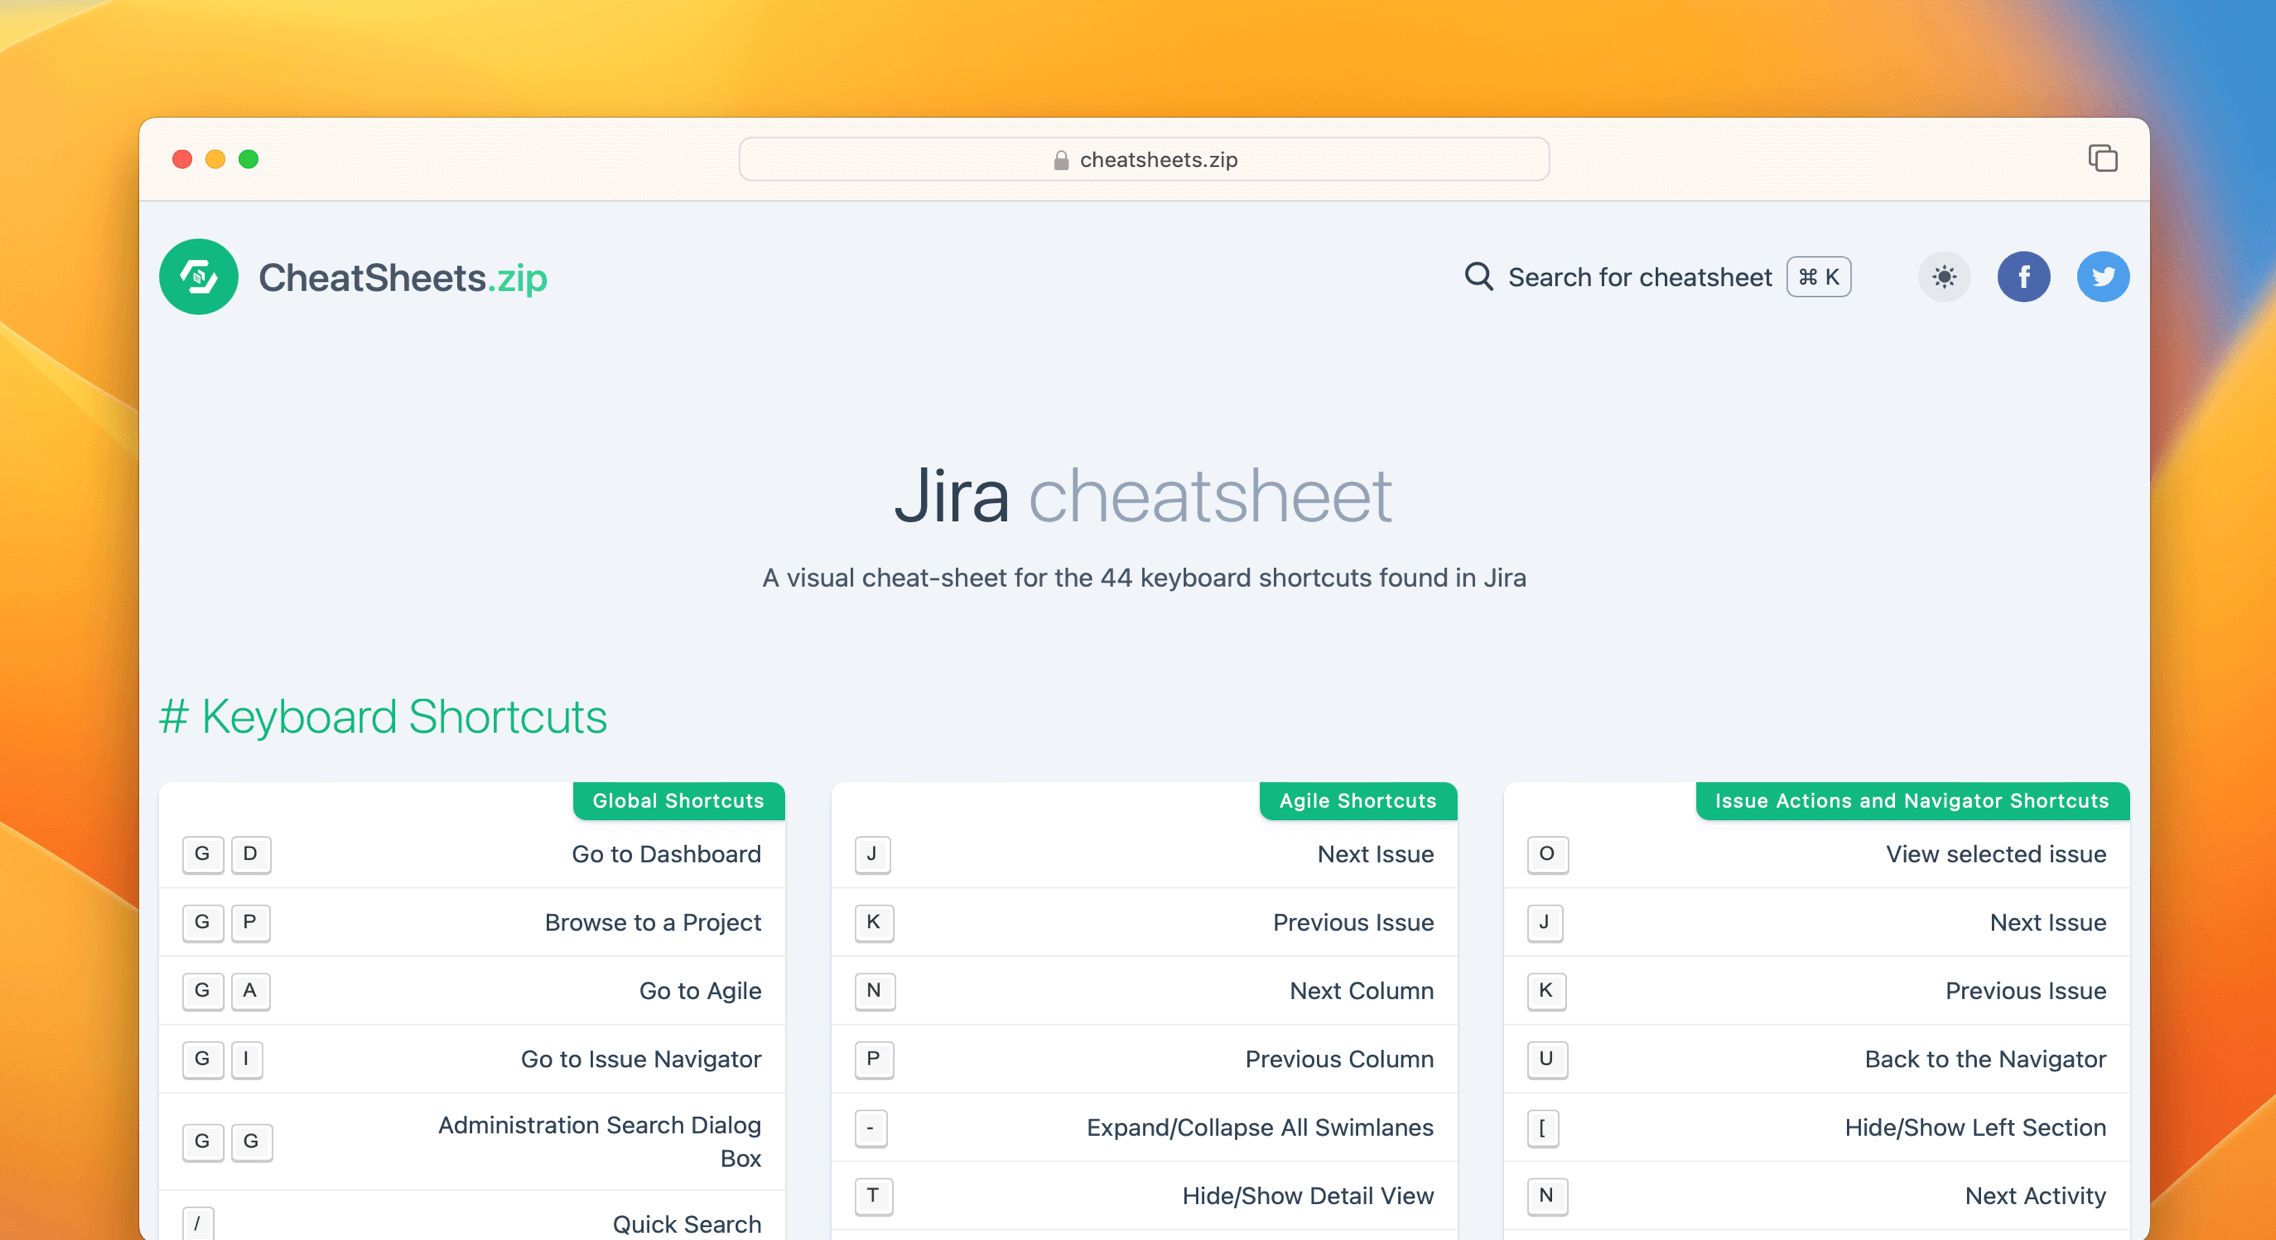Screen dimensions: 2276x1240
Task: Click the # Keyboard Shortcuts heading anchor
Action: click(x=383, y=717)
